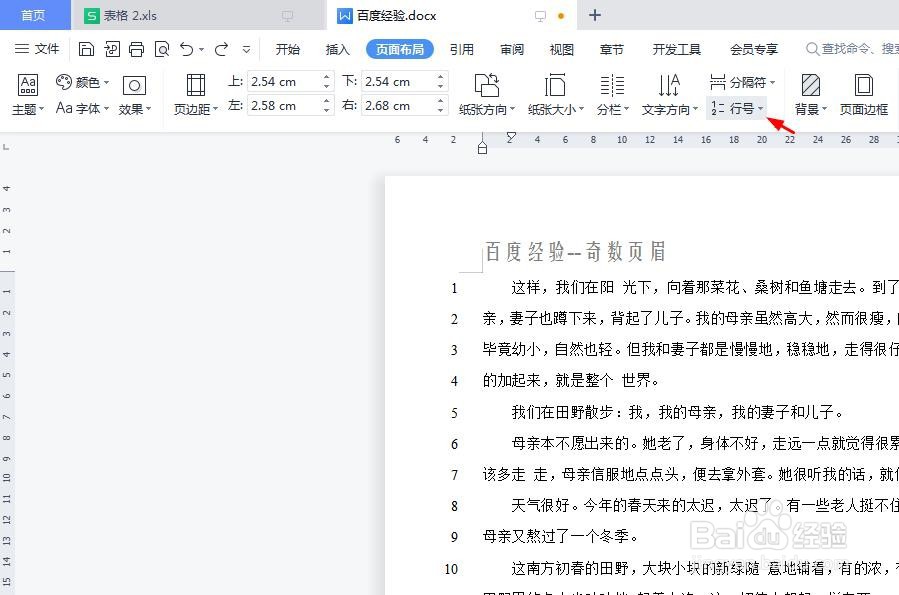Click the bottom margin 下 input field
899x595 pixels.
click(398, 81)
